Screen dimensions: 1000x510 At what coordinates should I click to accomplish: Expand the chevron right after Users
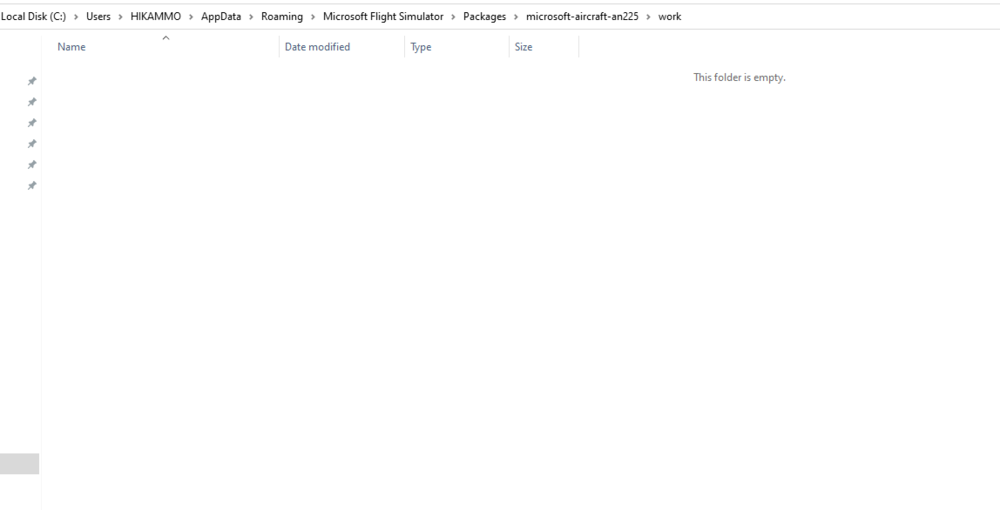pos(121,16)
